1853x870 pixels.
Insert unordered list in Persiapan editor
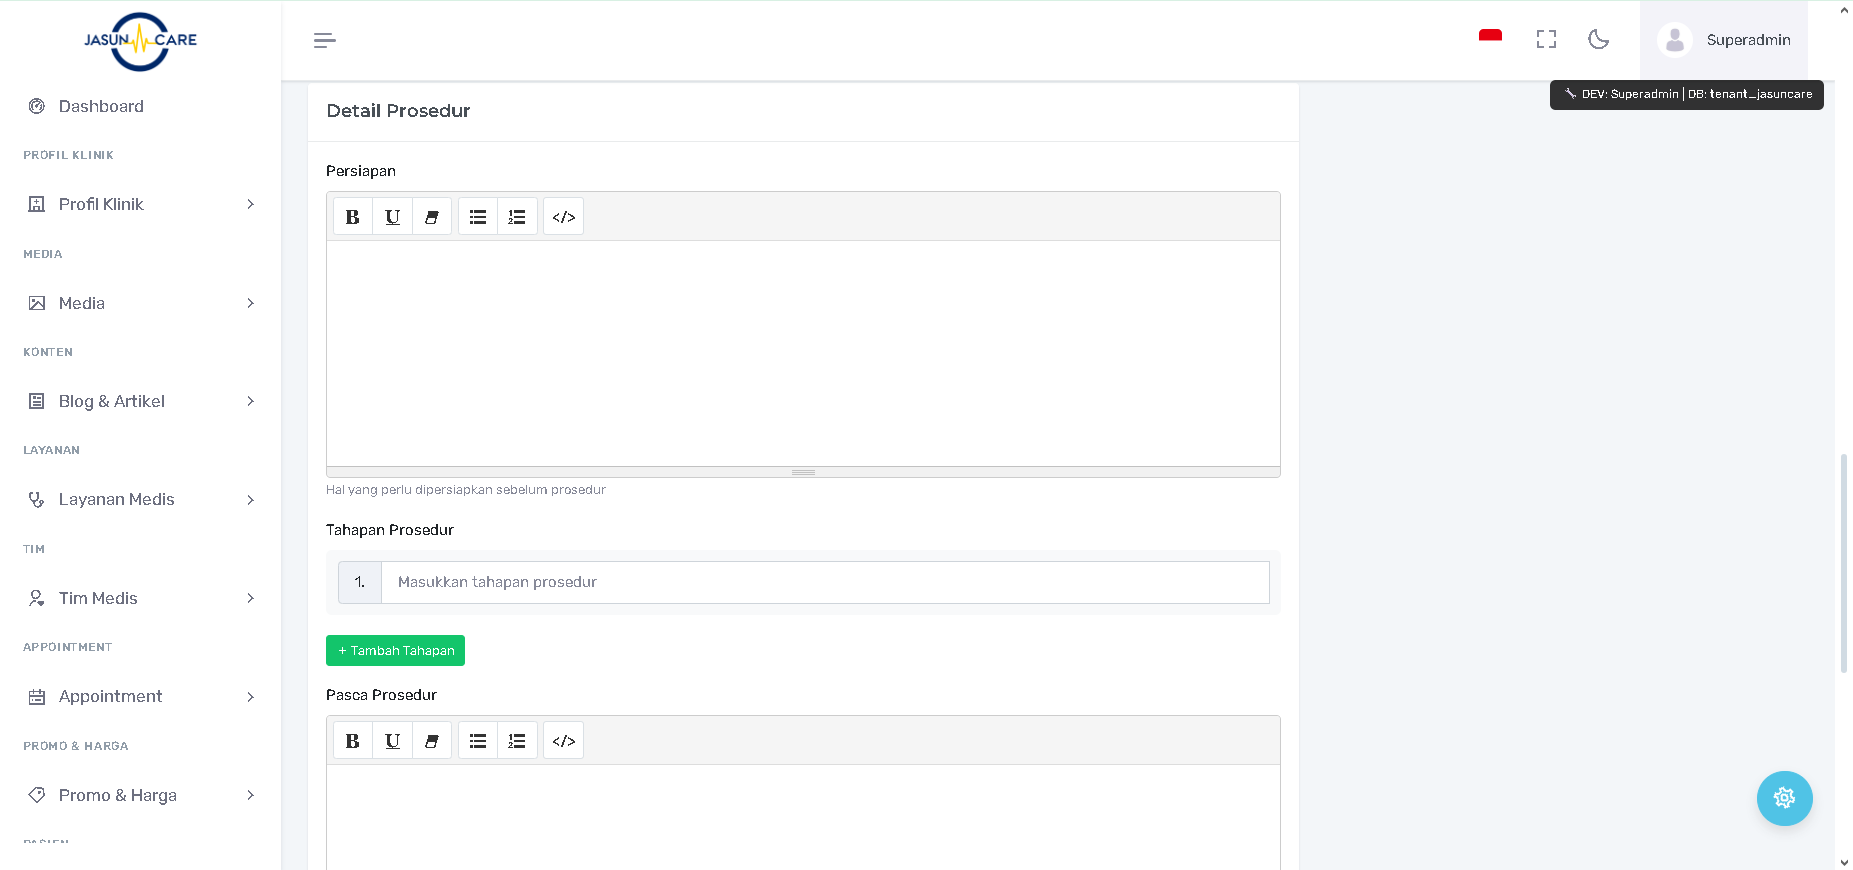click(478, 217)
